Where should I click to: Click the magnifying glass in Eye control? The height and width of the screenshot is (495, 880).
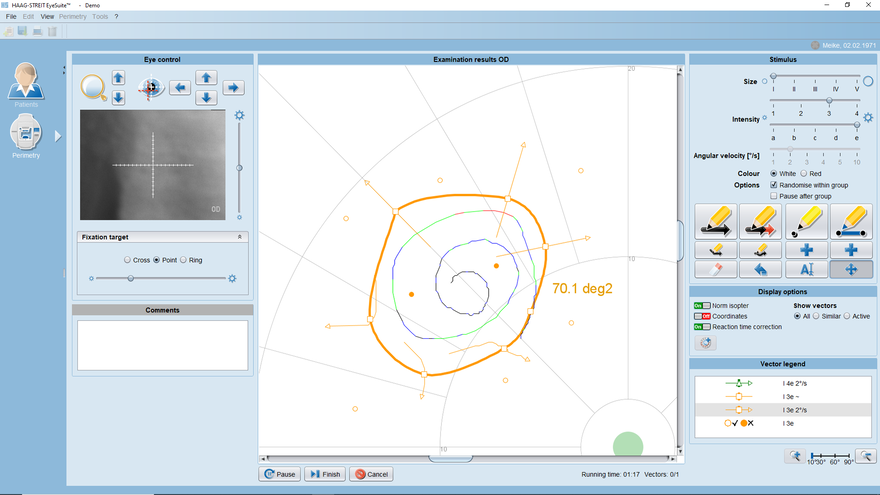point(93,88)
